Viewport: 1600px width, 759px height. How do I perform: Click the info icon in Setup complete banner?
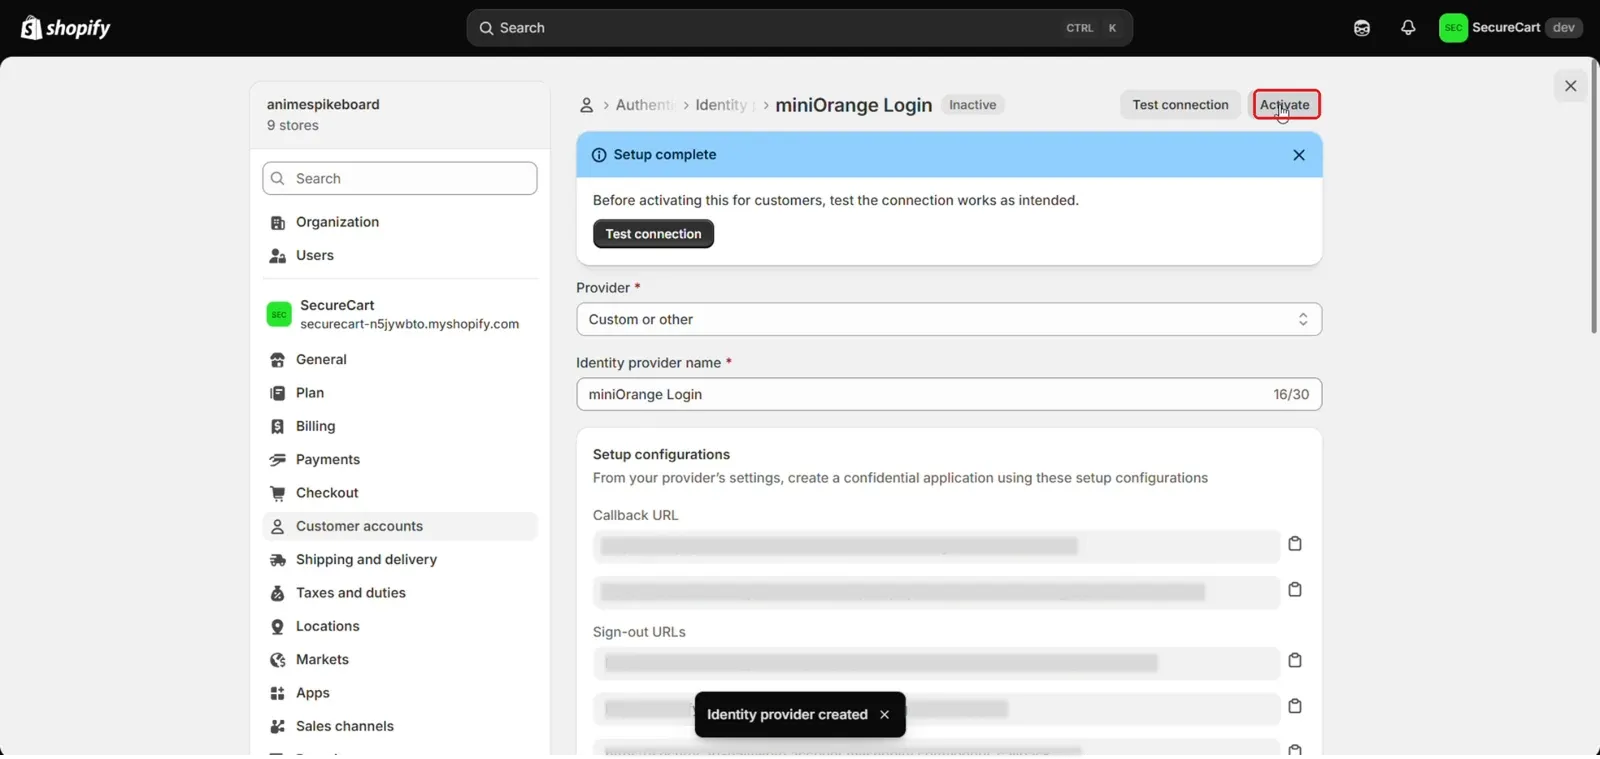(599, 155)
